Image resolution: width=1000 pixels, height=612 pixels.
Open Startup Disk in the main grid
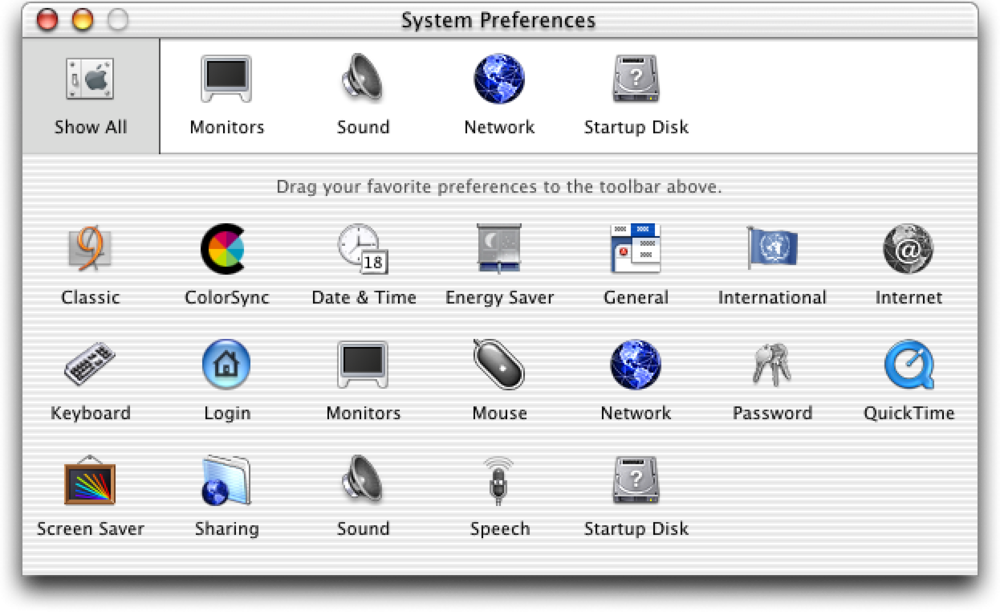coord(636,480)
